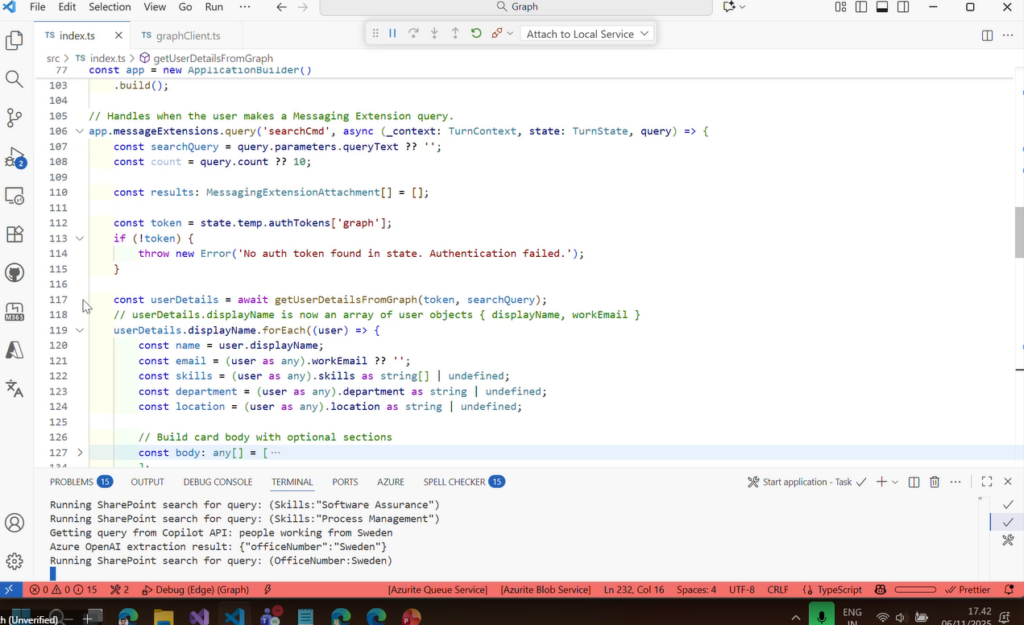
Task: Open the GitHub view in activity bar
Action: [x=14, y=273]
